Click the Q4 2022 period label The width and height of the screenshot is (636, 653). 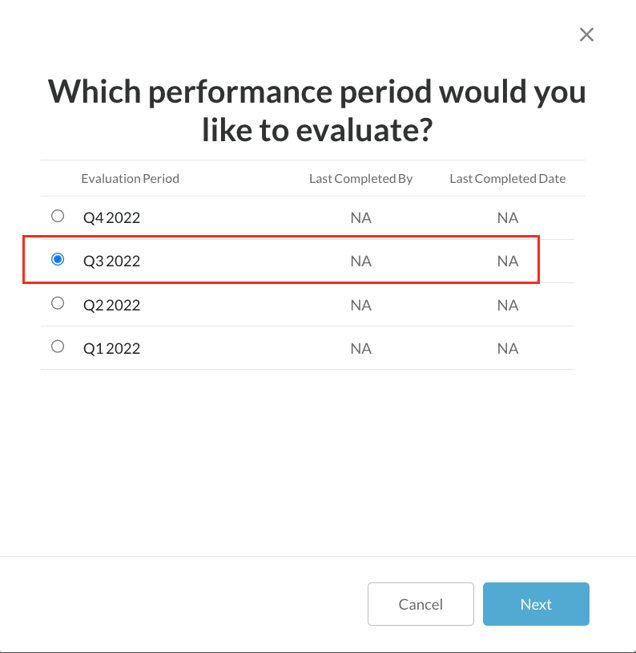112,218
